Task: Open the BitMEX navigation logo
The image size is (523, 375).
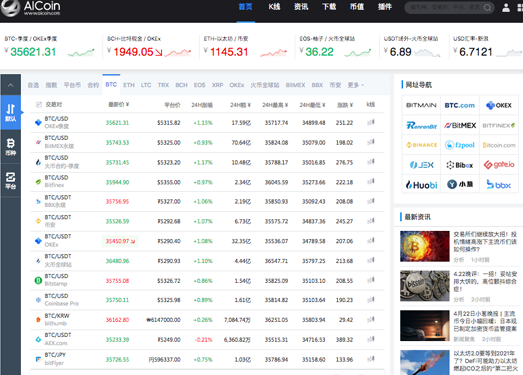Action: (x=460, y=125)
